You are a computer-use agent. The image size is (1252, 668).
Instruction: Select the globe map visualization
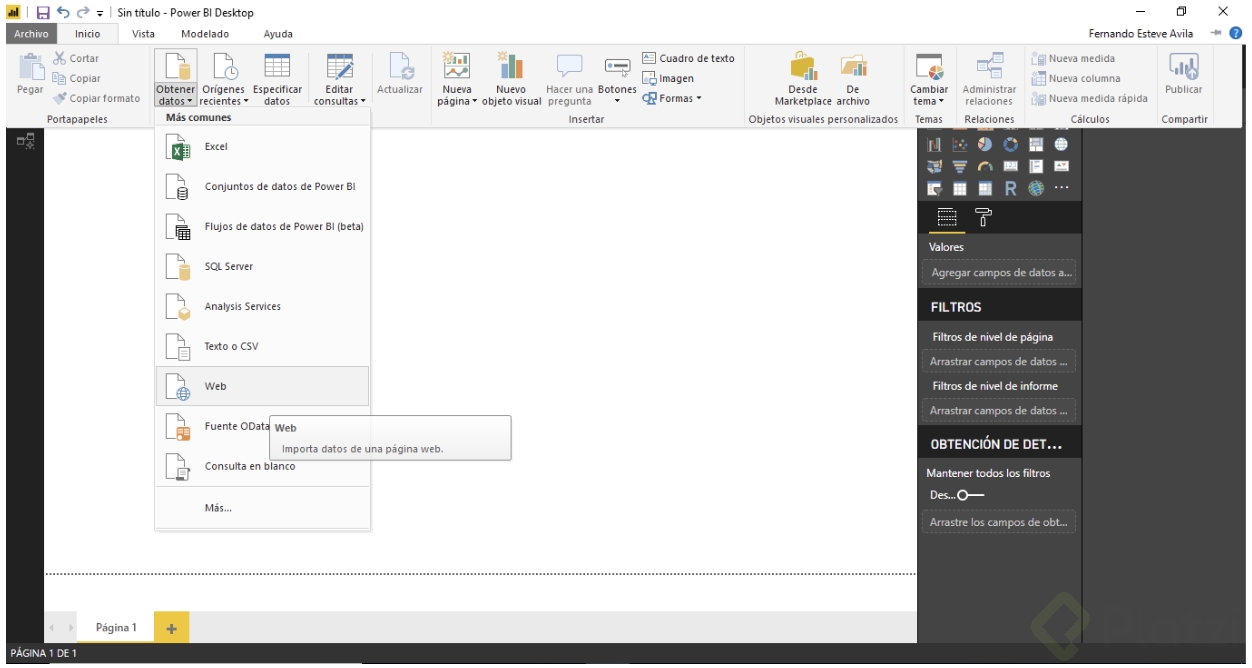1061,144
